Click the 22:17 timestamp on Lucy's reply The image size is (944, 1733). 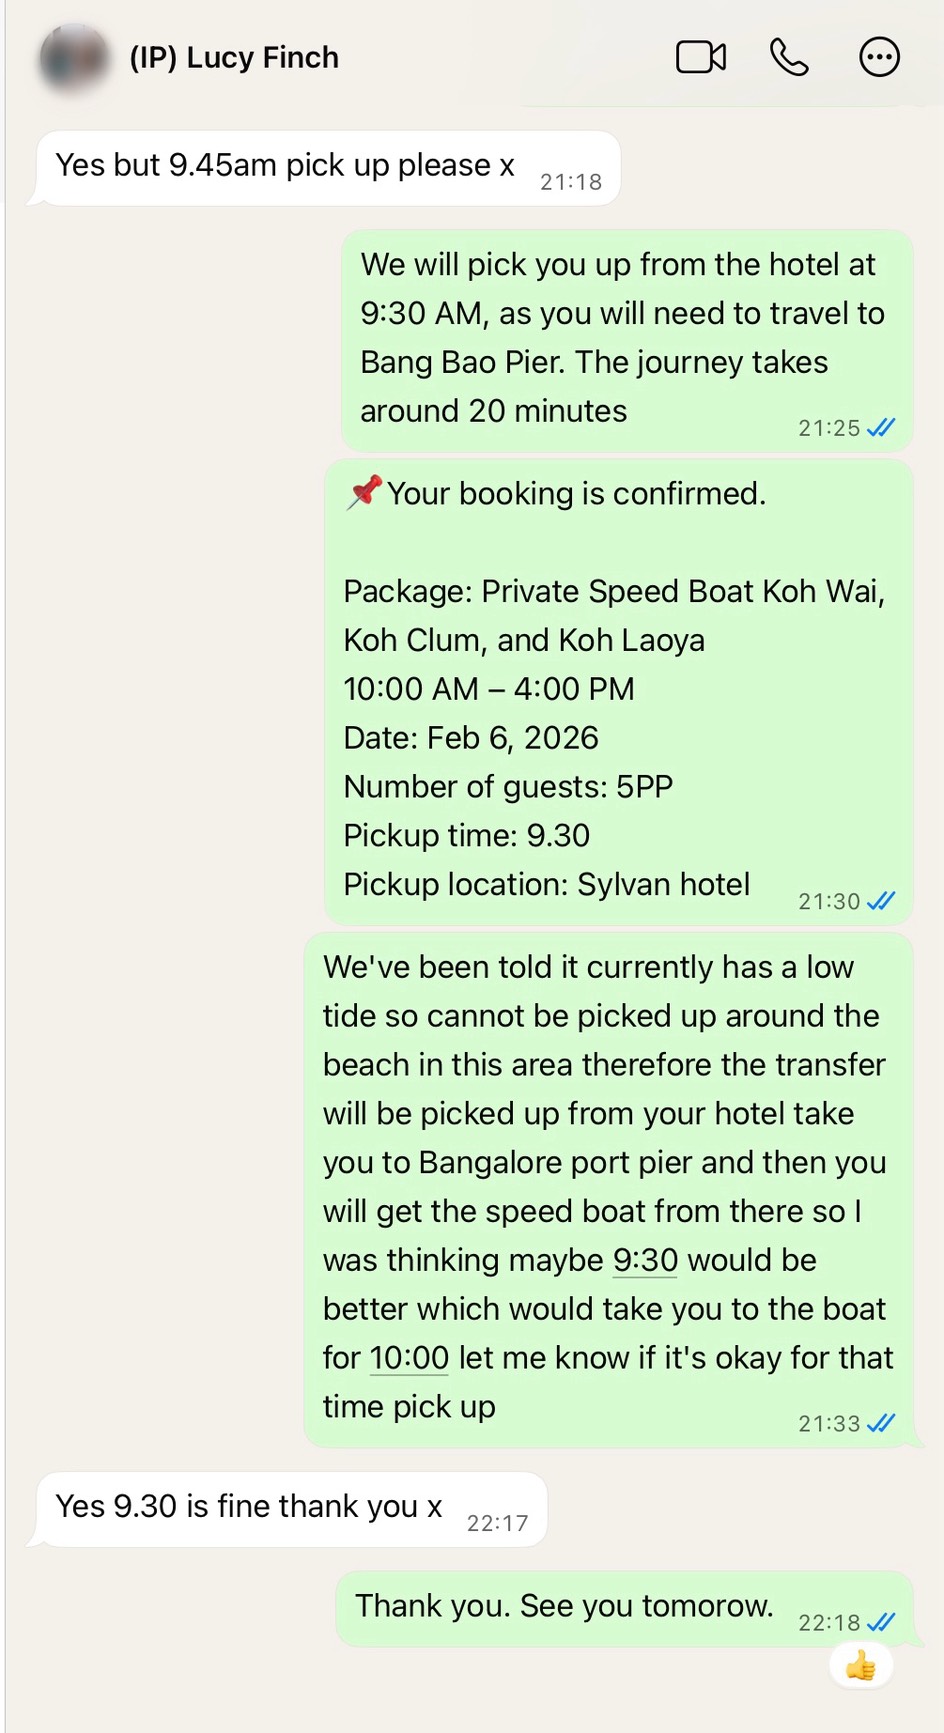click(x=497, y=1523)
